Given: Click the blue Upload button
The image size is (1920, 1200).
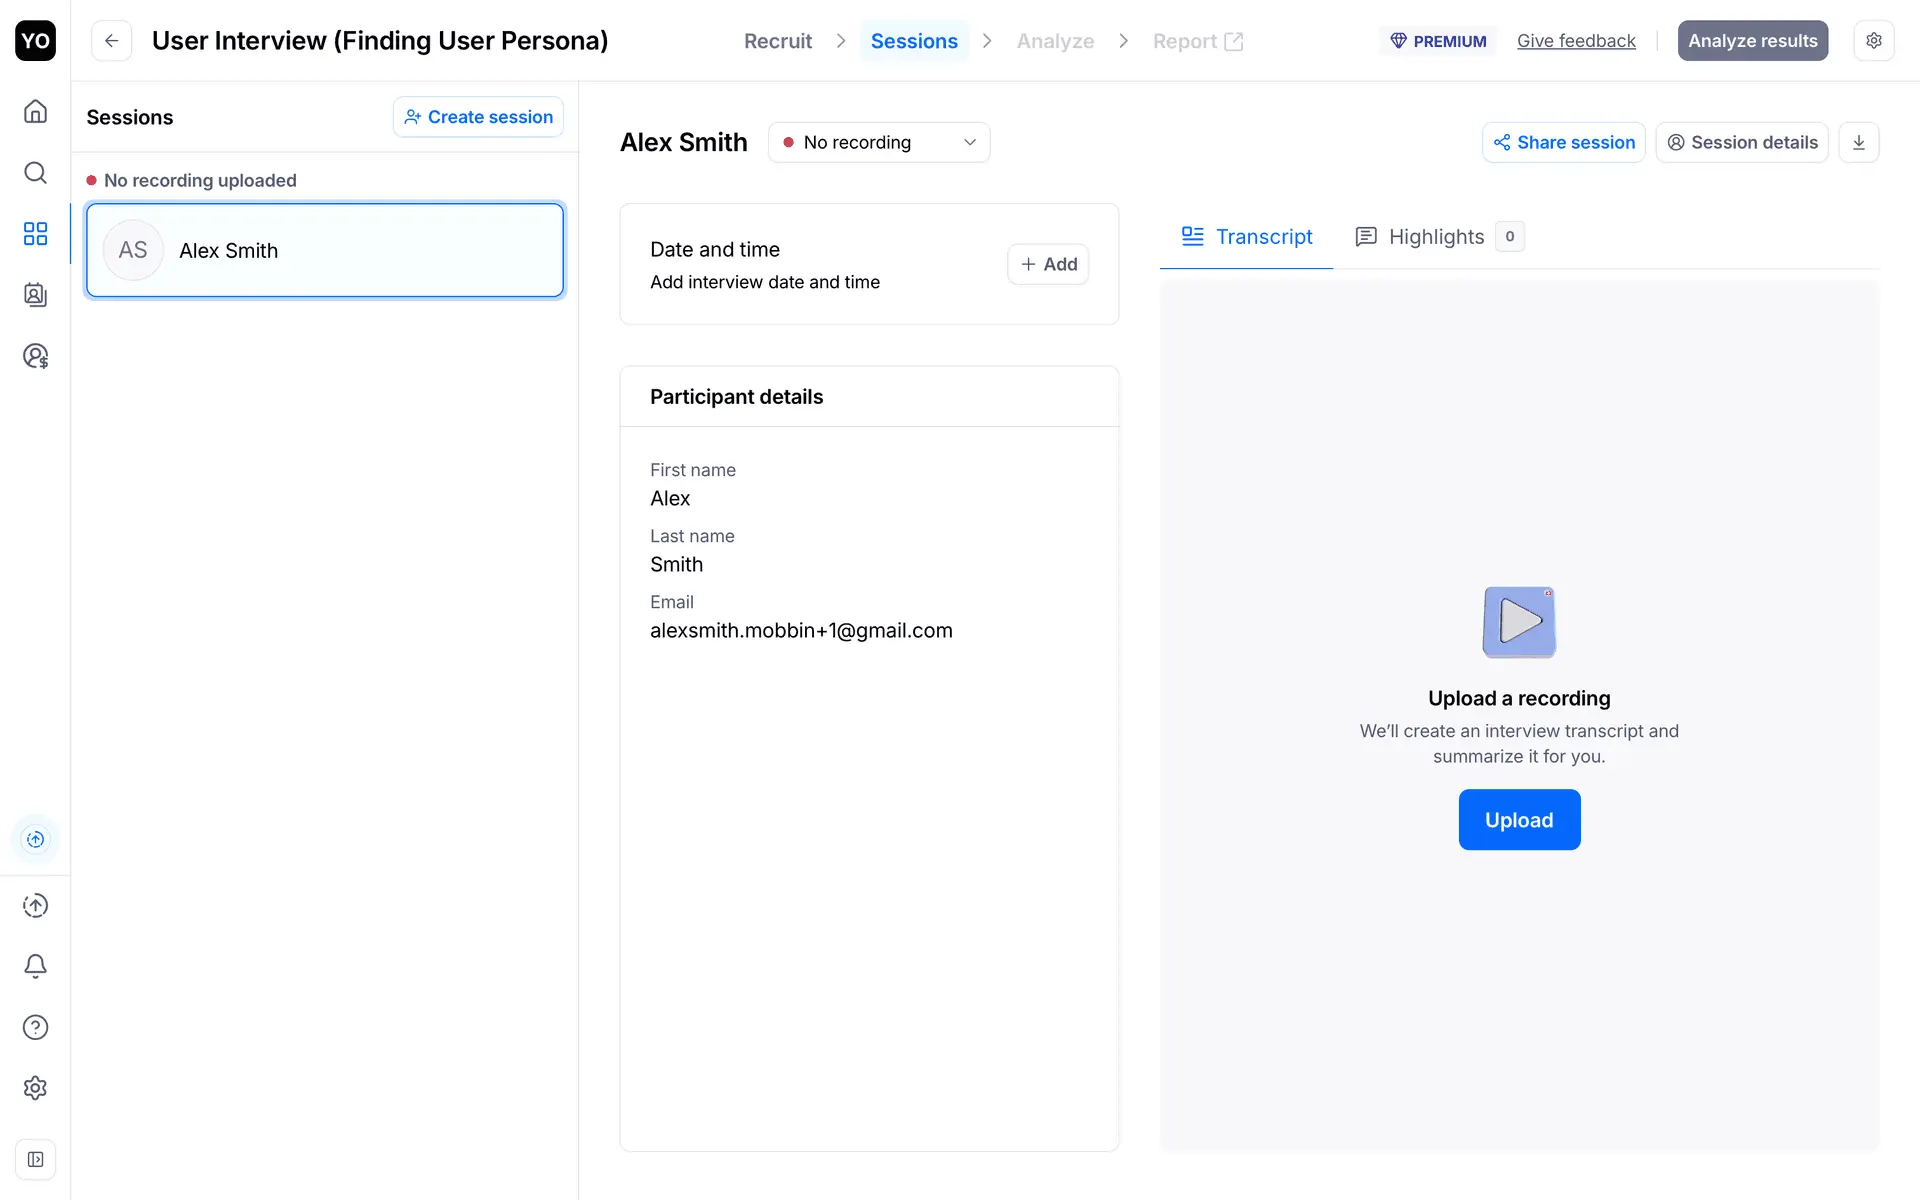Looking at the screenshot, I should click(1518, 820).
